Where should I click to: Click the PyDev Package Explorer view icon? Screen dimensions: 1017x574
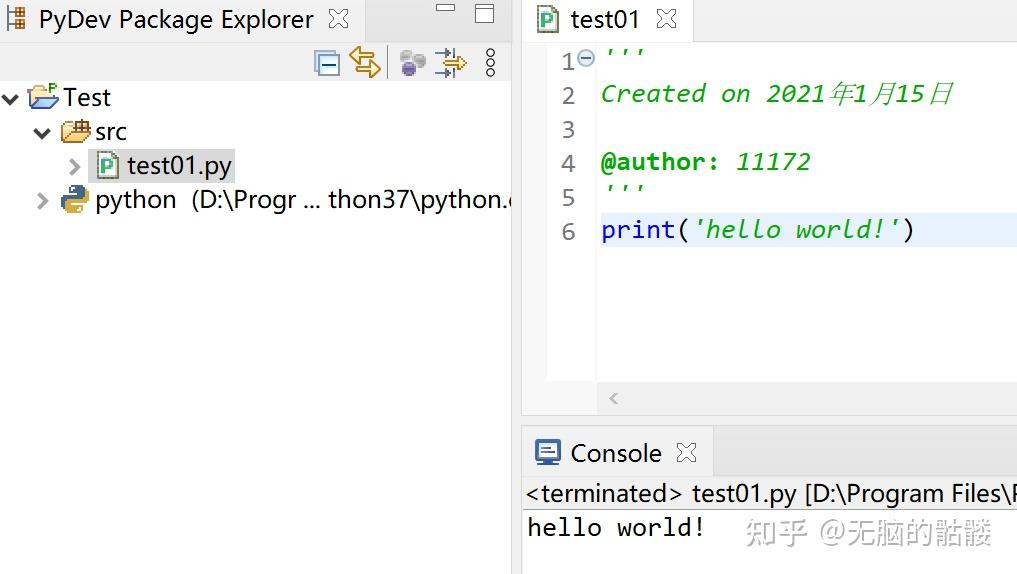pos(16,18)
